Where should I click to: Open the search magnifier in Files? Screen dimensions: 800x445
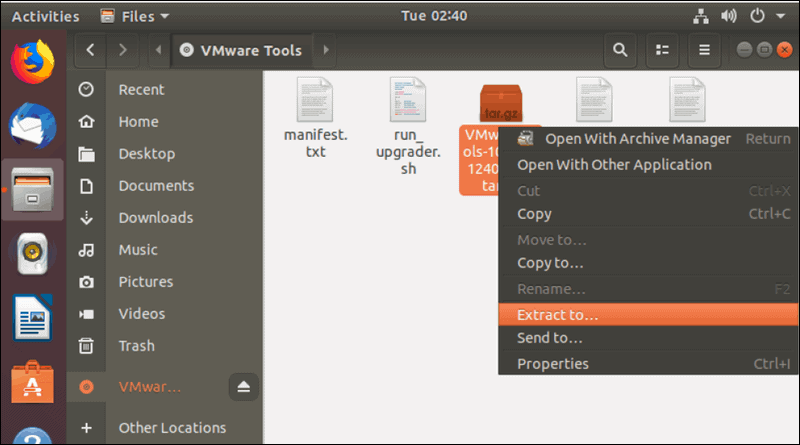click(x=620, y=50)
